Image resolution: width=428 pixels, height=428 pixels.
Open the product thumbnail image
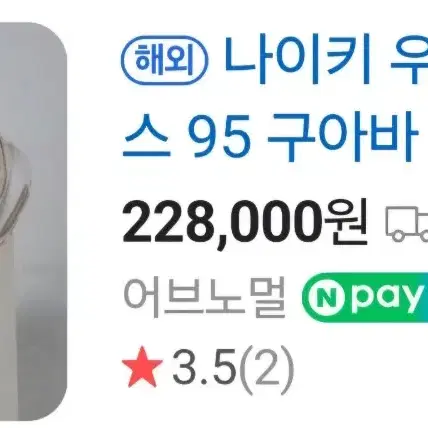pos(33,222)
